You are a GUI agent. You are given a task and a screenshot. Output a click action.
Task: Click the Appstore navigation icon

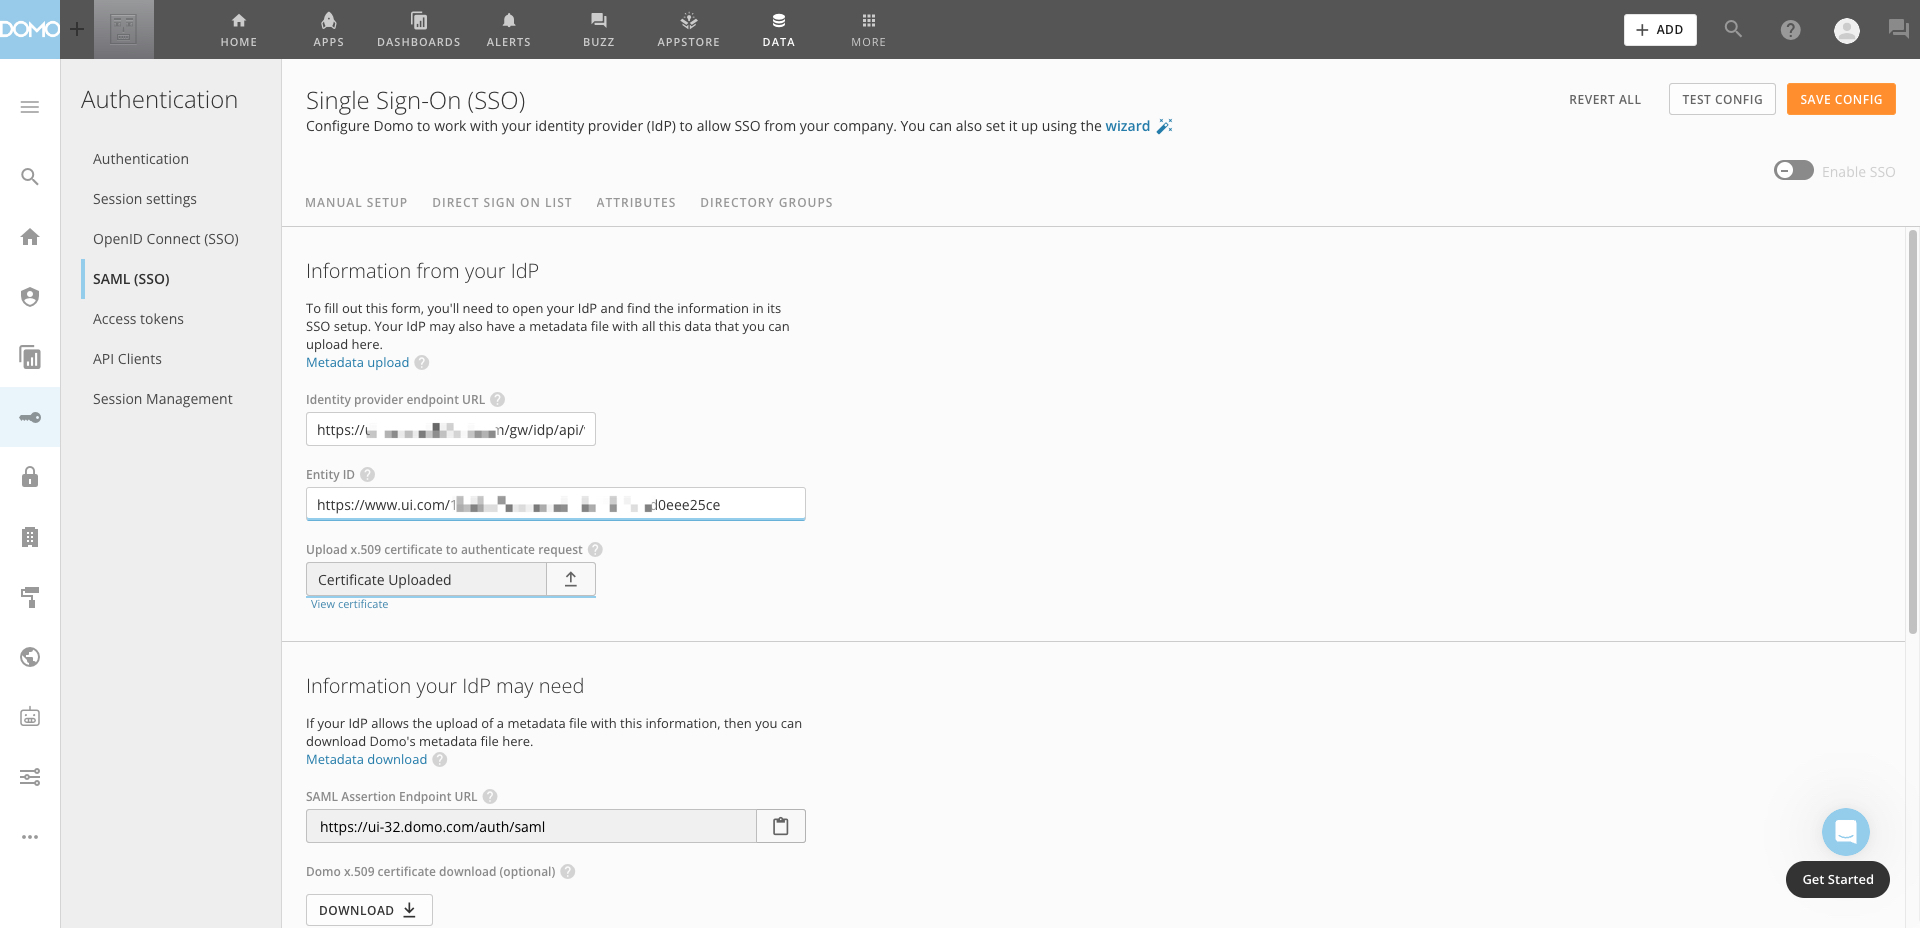688,28
